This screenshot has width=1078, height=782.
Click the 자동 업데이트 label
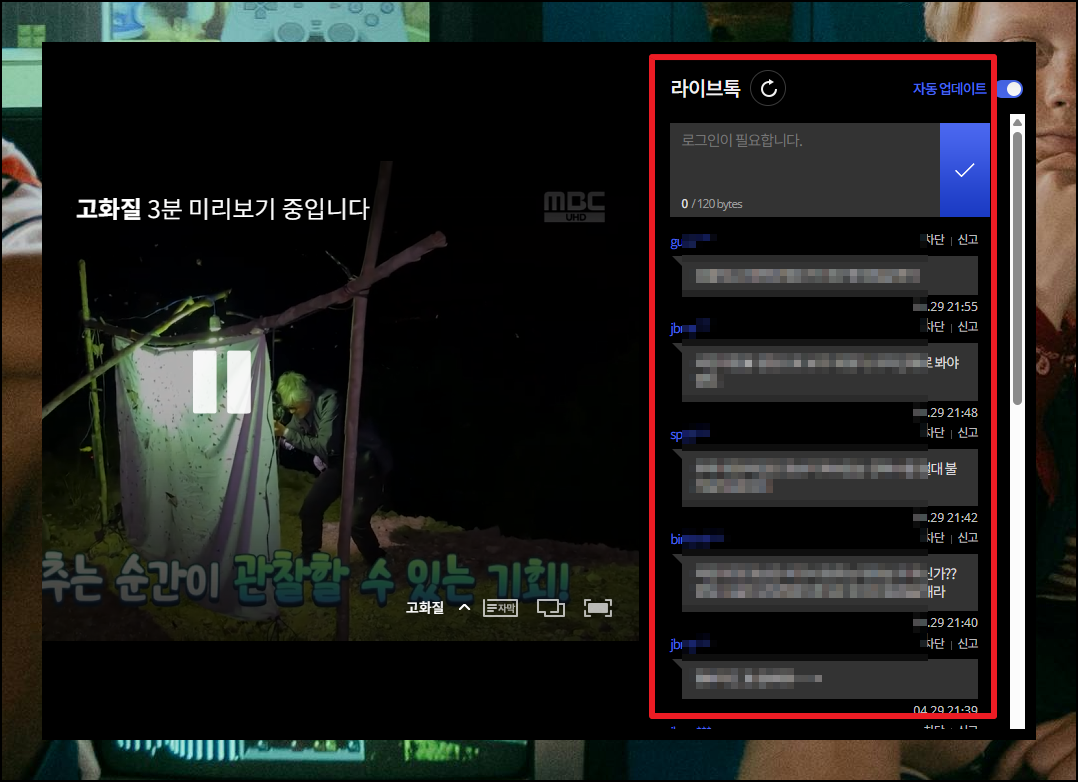(949, 89)
